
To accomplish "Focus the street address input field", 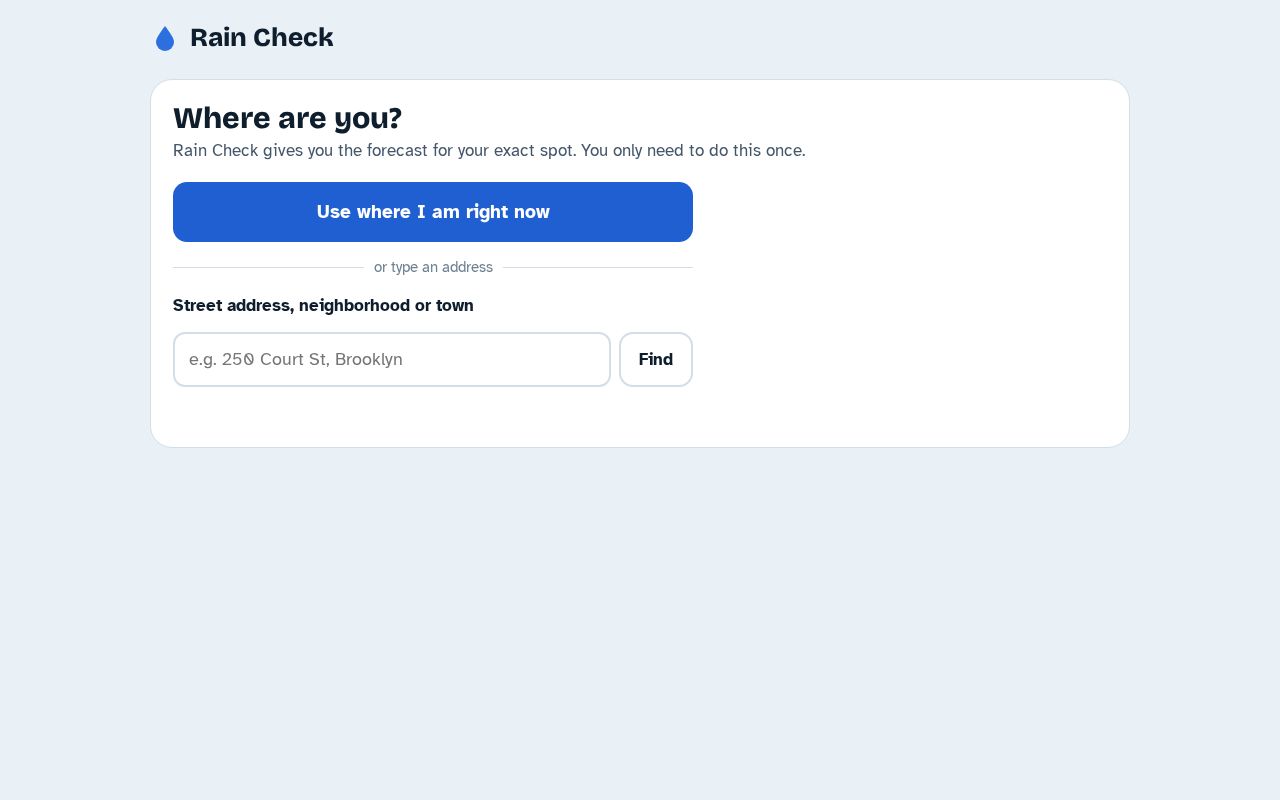I will coord(392,359).
